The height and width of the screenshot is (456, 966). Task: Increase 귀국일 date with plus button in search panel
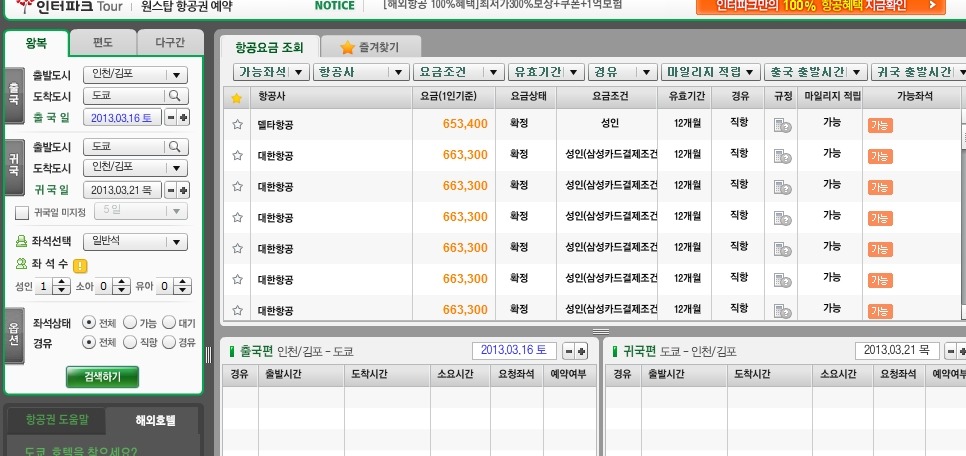click(183, 190)
